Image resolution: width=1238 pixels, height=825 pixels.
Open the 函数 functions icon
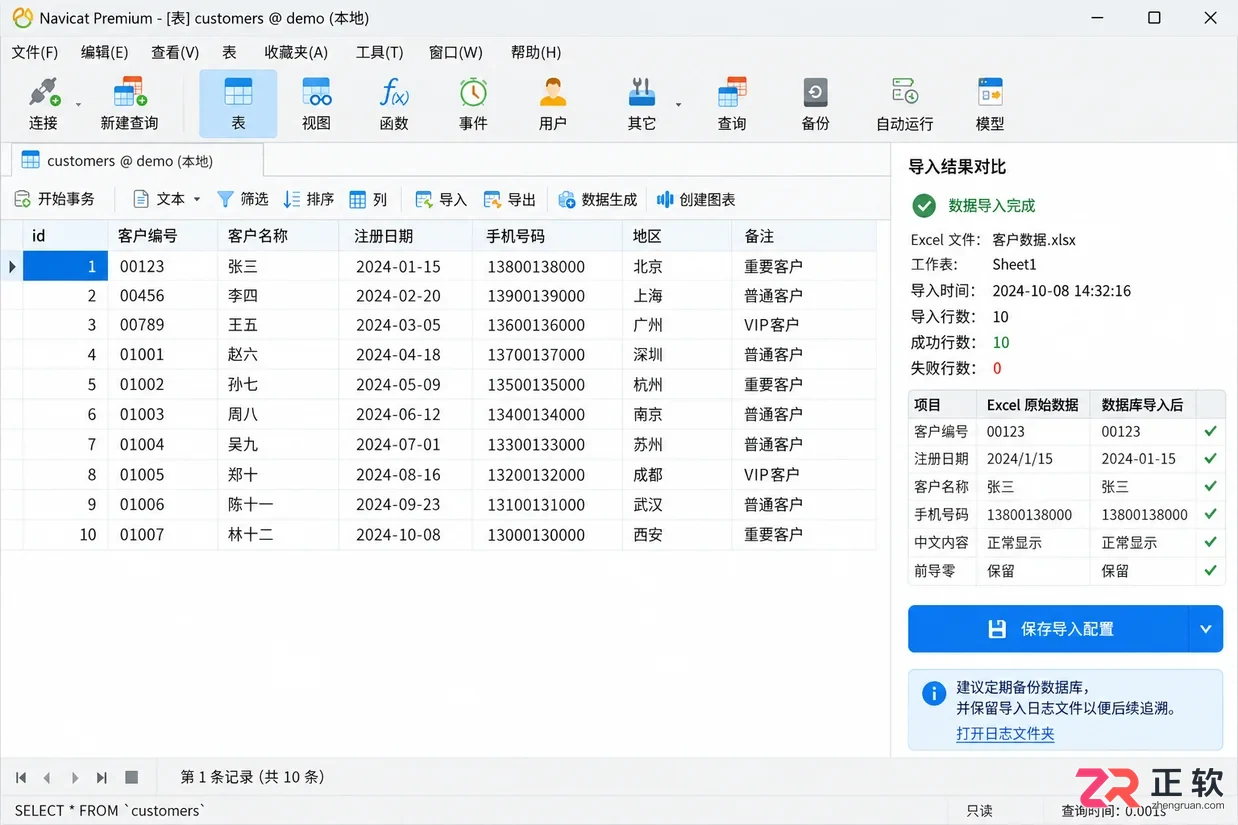[394, 94]
